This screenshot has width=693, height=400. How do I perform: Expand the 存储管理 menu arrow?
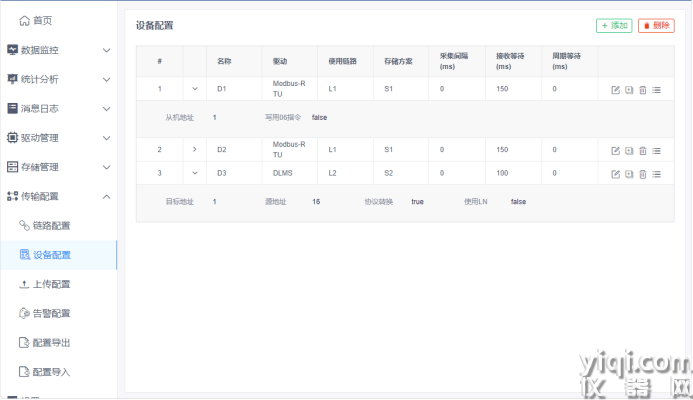(107, 167)
